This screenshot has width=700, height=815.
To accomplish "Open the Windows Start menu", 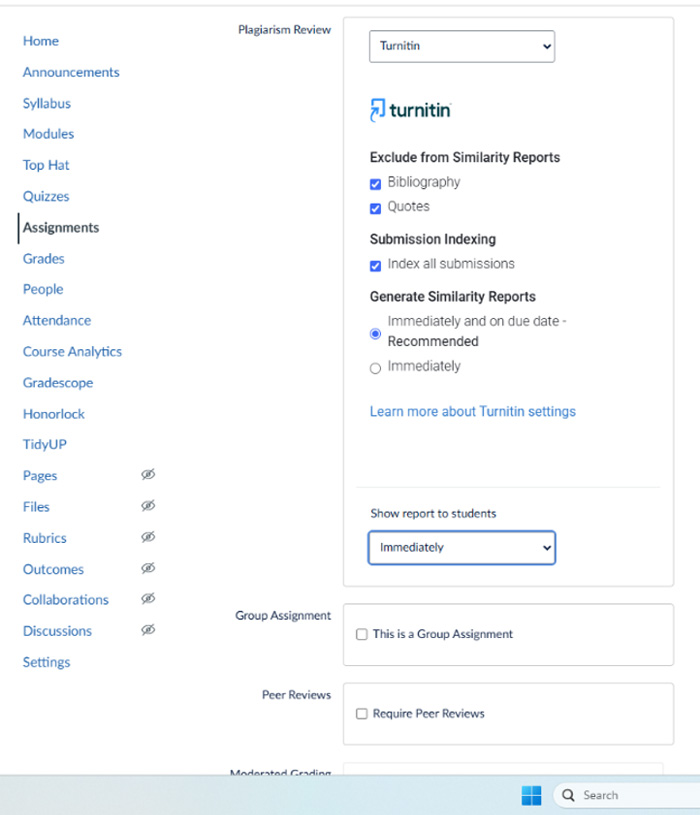I will [531, 795].
